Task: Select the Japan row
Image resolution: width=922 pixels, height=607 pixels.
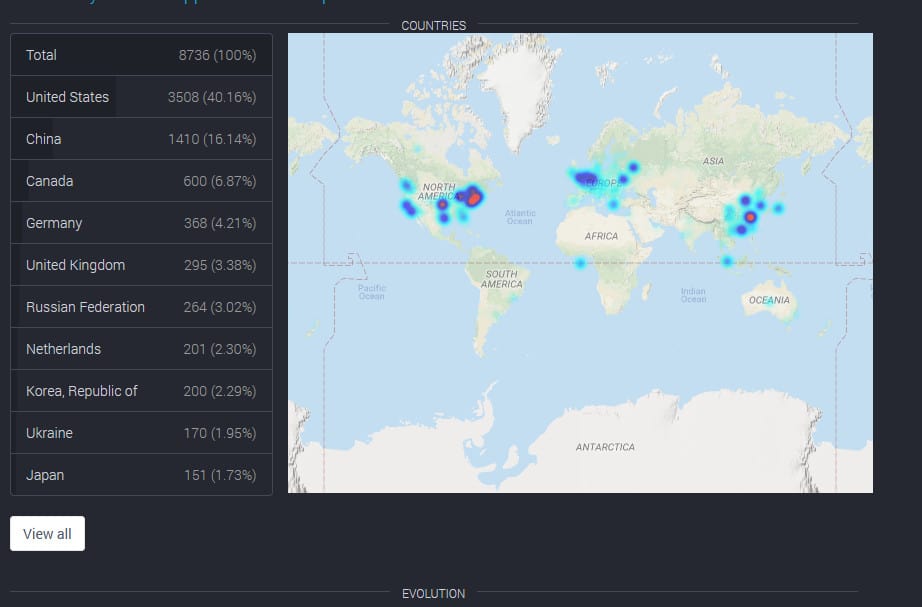Action: point(141,475)
